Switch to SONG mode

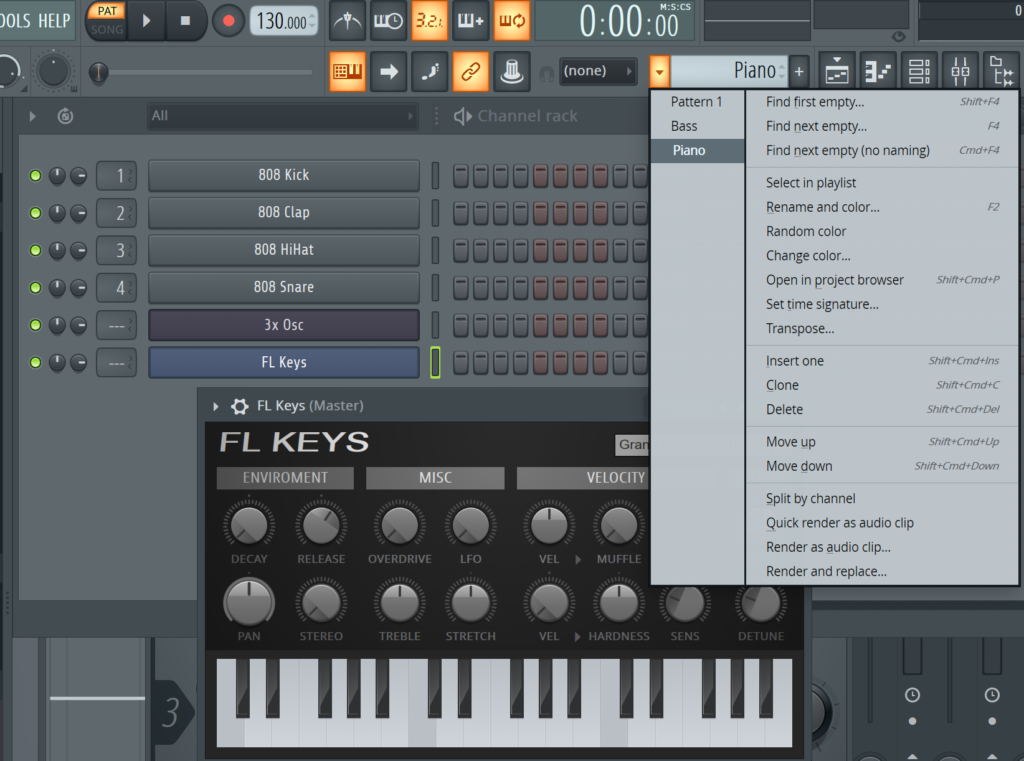tap(106, 30)
